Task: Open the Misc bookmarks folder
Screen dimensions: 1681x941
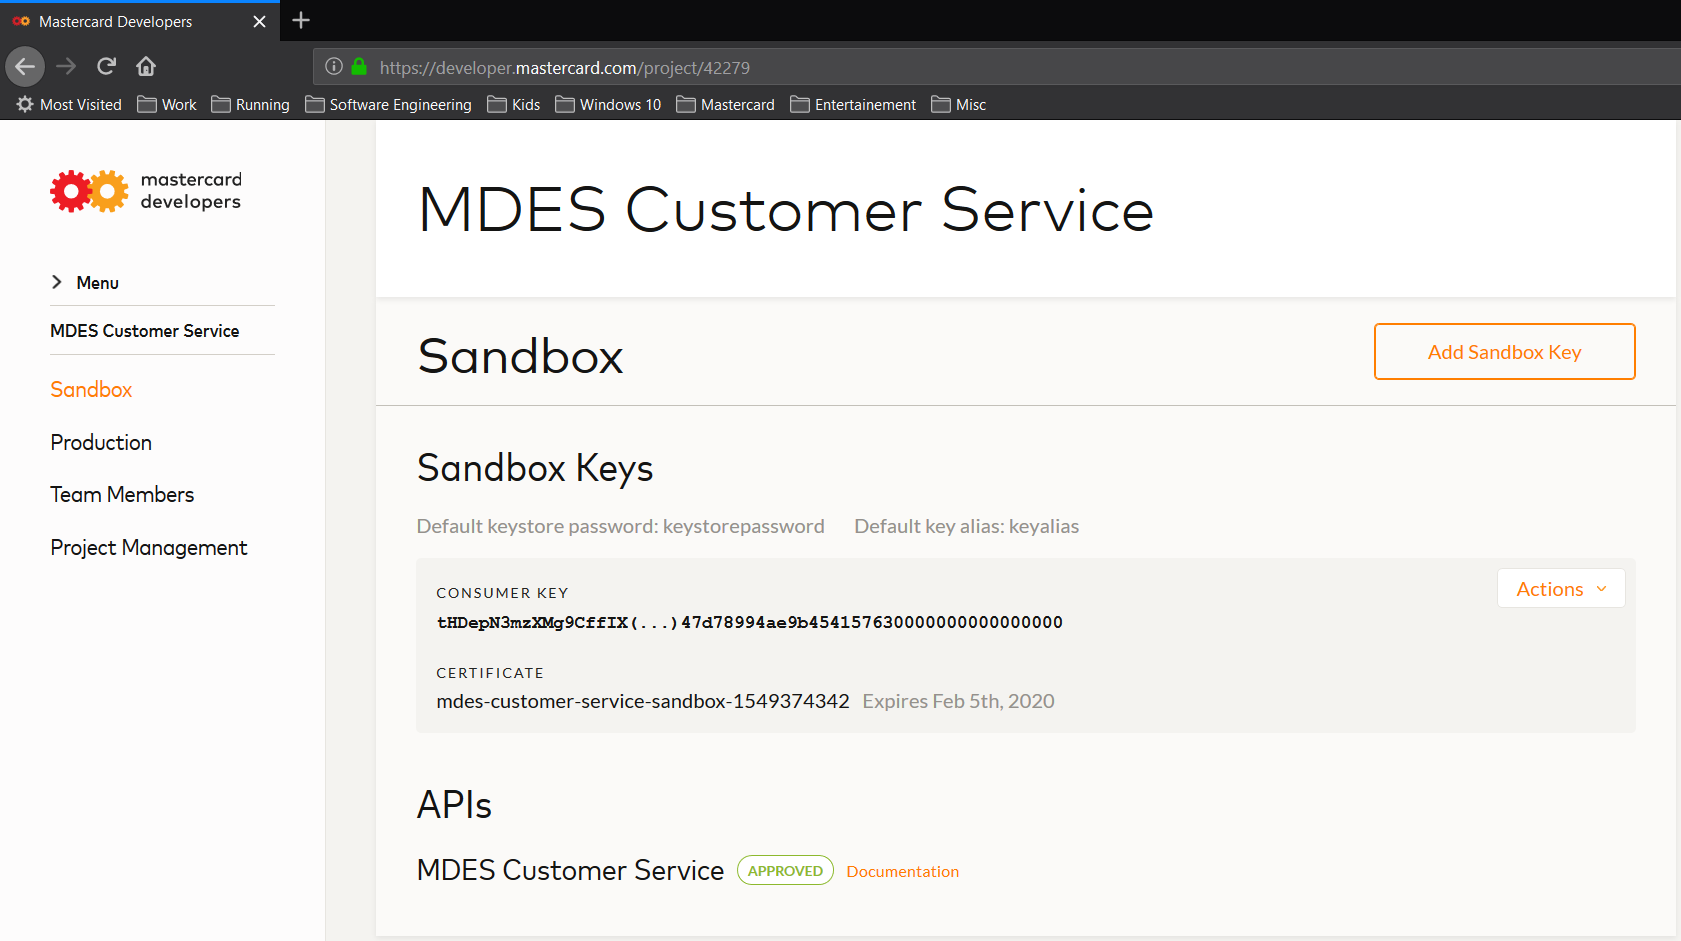Action: [959, 104]
